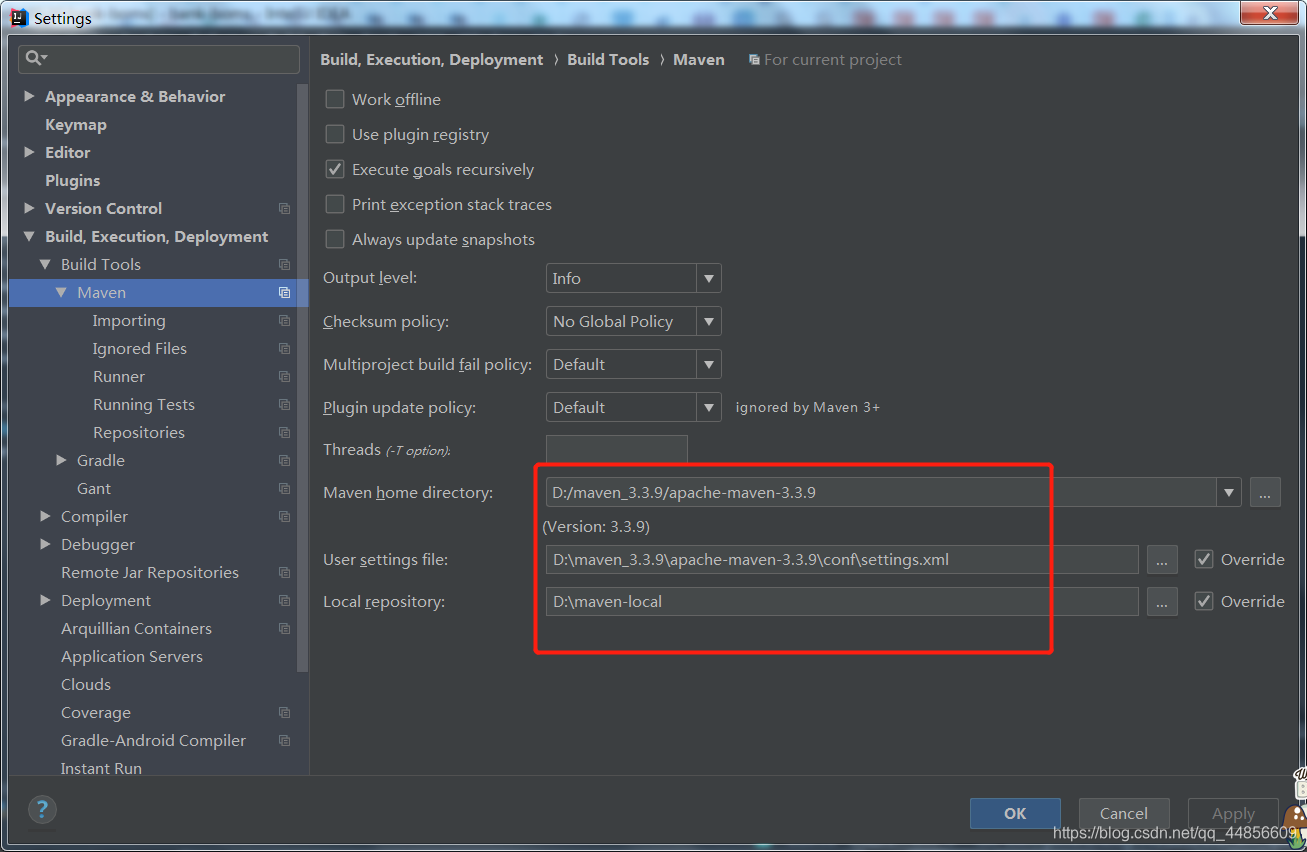Toggle Override for User settings file
Screen dimensions: 1307x852
(1204, 559)
